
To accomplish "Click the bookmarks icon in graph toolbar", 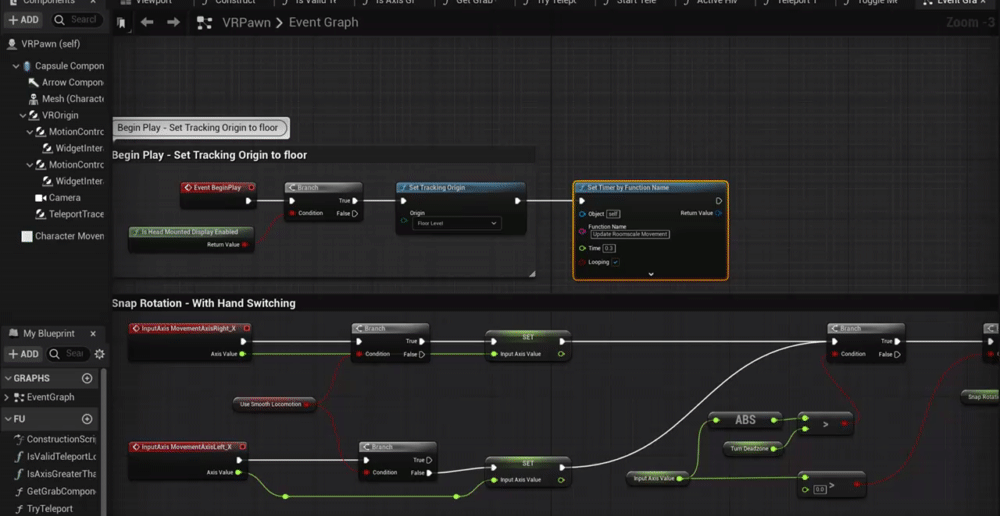I will coord(121,23).
